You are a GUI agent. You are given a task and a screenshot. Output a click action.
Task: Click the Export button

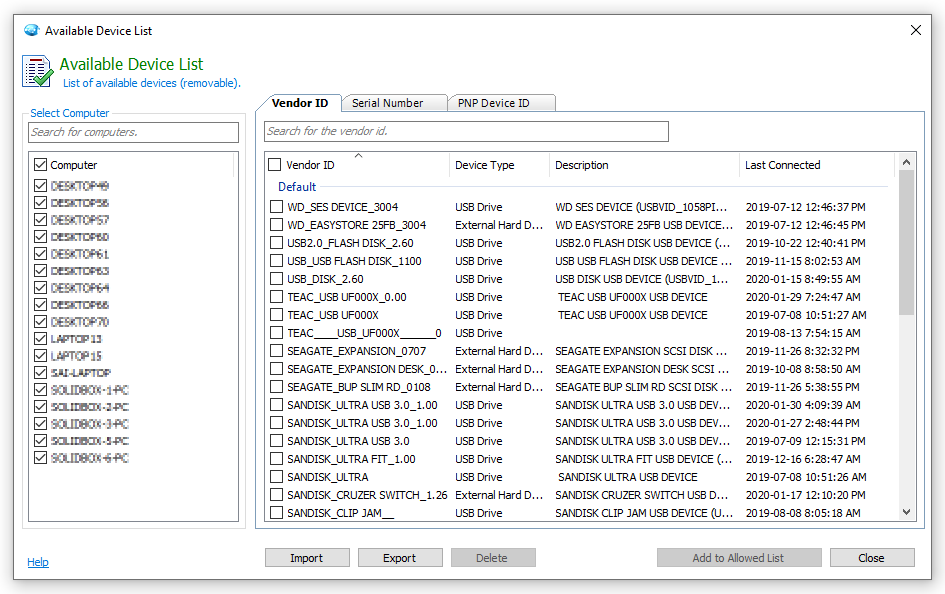pyautogui.click(x=400, y=558)
